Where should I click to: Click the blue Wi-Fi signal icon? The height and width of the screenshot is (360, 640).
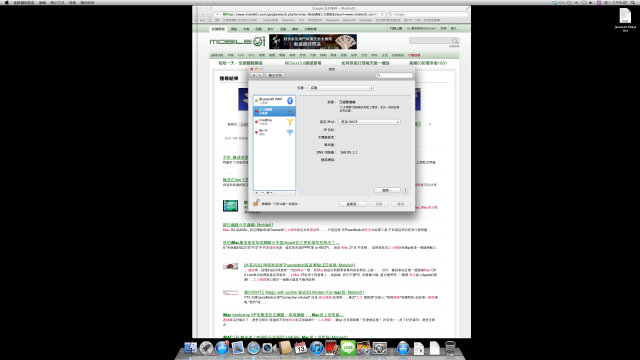click(290, 132)
